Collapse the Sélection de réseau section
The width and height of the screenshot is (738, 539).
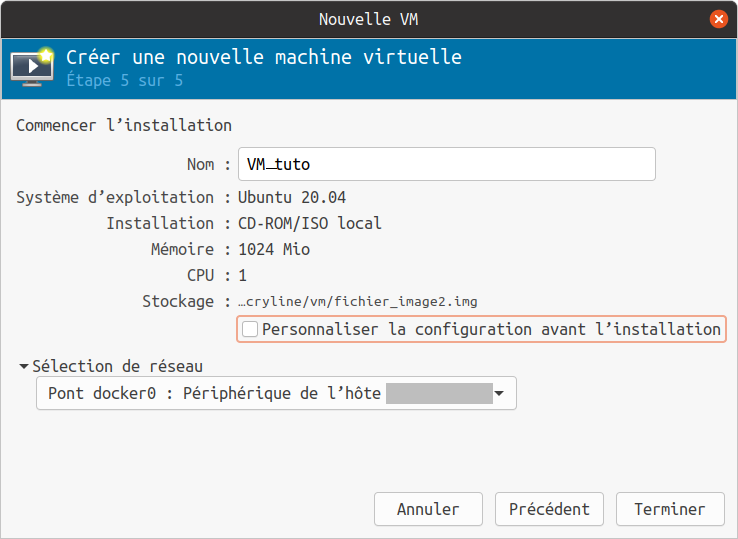click(24, 367)
